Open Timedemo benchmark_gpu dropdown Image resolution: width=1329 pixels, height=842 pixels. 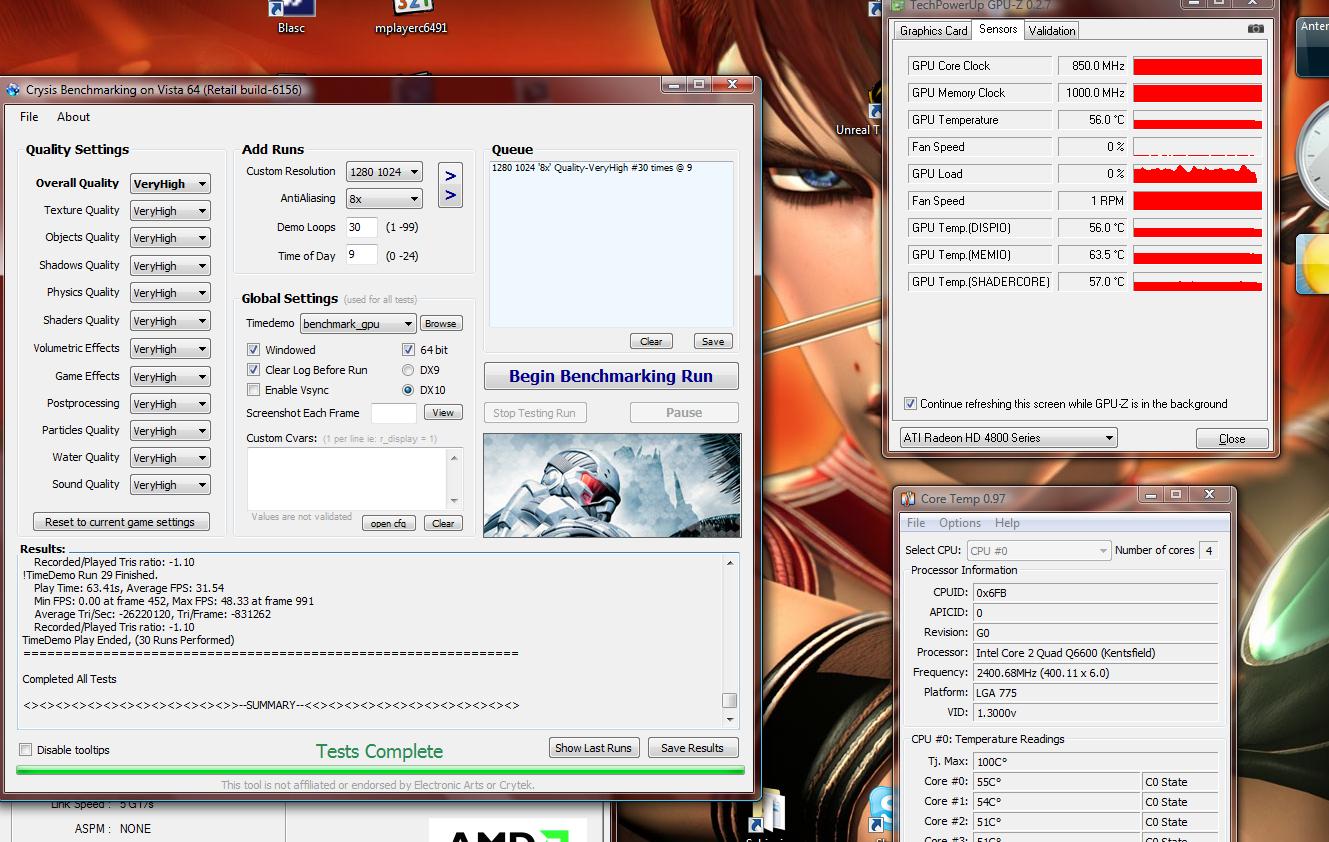tap(358, 324)
